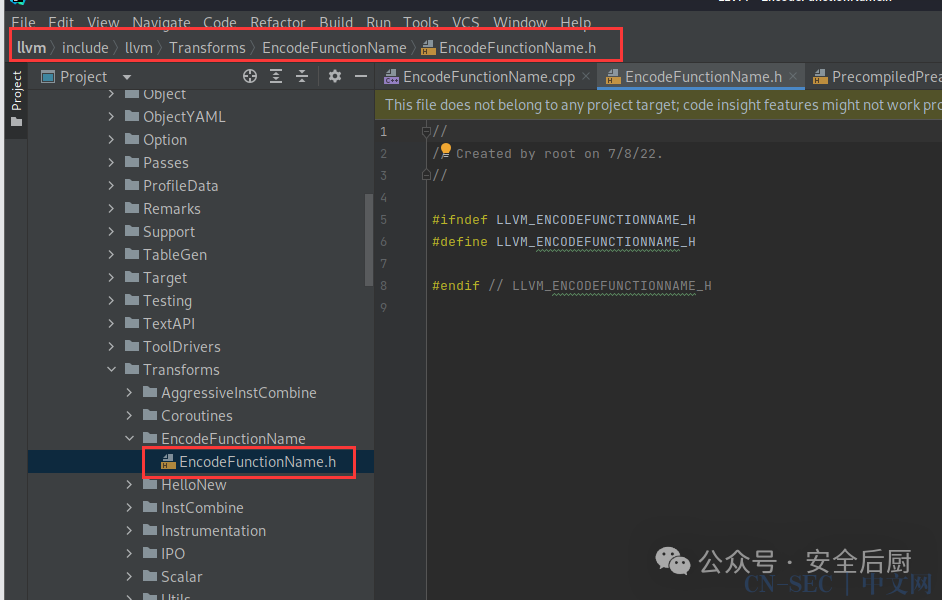This screenshot has width=942, height=600.
Task: Click the #endif line in editor
Action: pos(571,285)
